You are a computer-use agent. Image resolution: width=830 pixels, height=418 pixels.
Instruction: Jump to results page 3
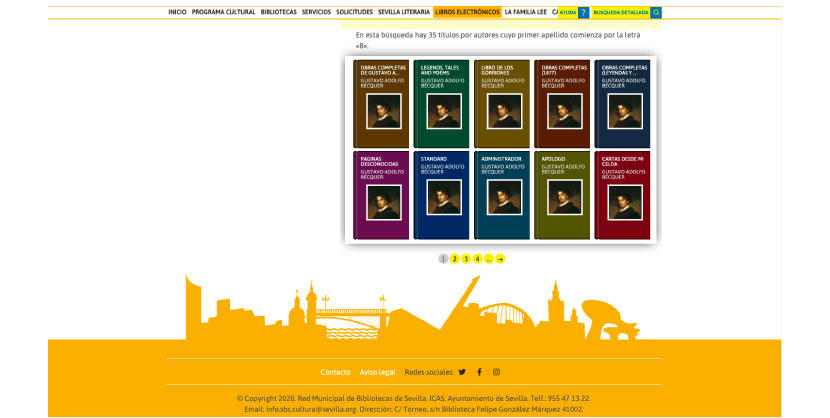466,259
